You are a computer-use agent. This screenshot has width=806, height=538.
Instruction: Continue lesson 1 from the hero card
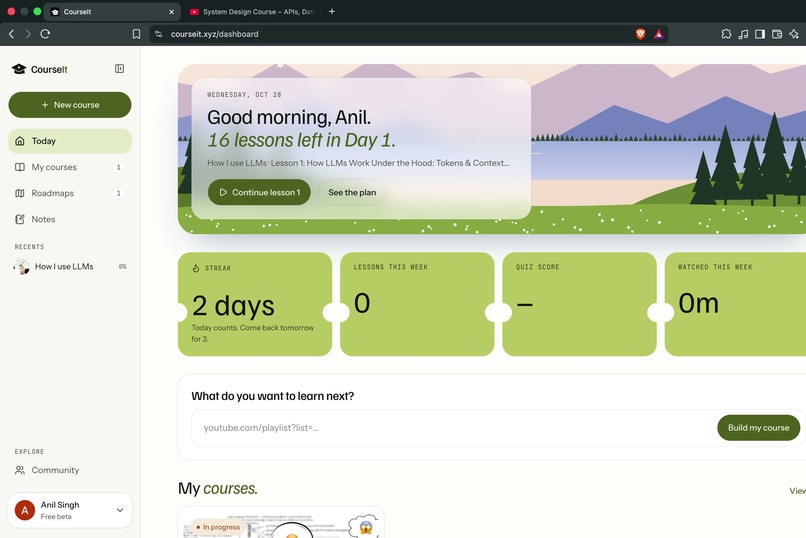coord(259,192)
